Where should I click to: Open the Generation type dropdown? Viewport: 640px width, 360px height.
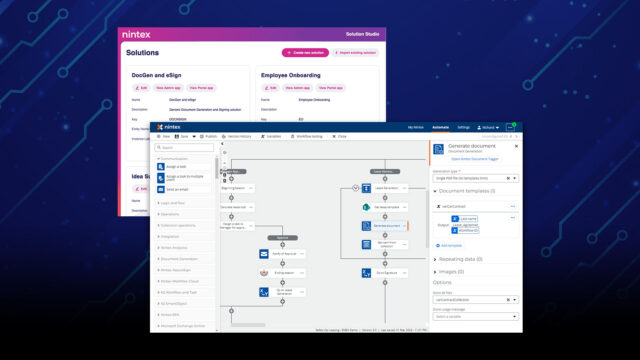tap(476, 178)
